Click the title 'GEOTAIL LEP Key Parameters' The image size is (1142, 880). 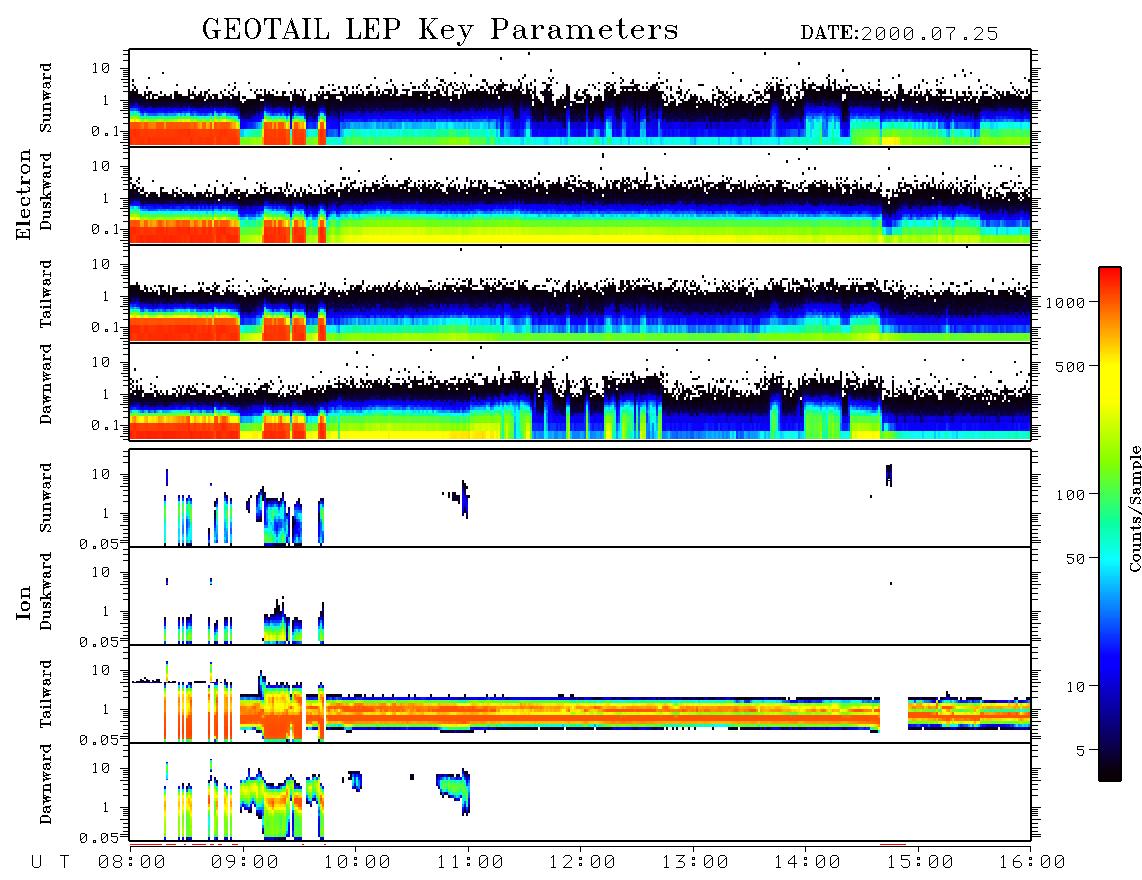pyautogui.click(x=440, y=31)
